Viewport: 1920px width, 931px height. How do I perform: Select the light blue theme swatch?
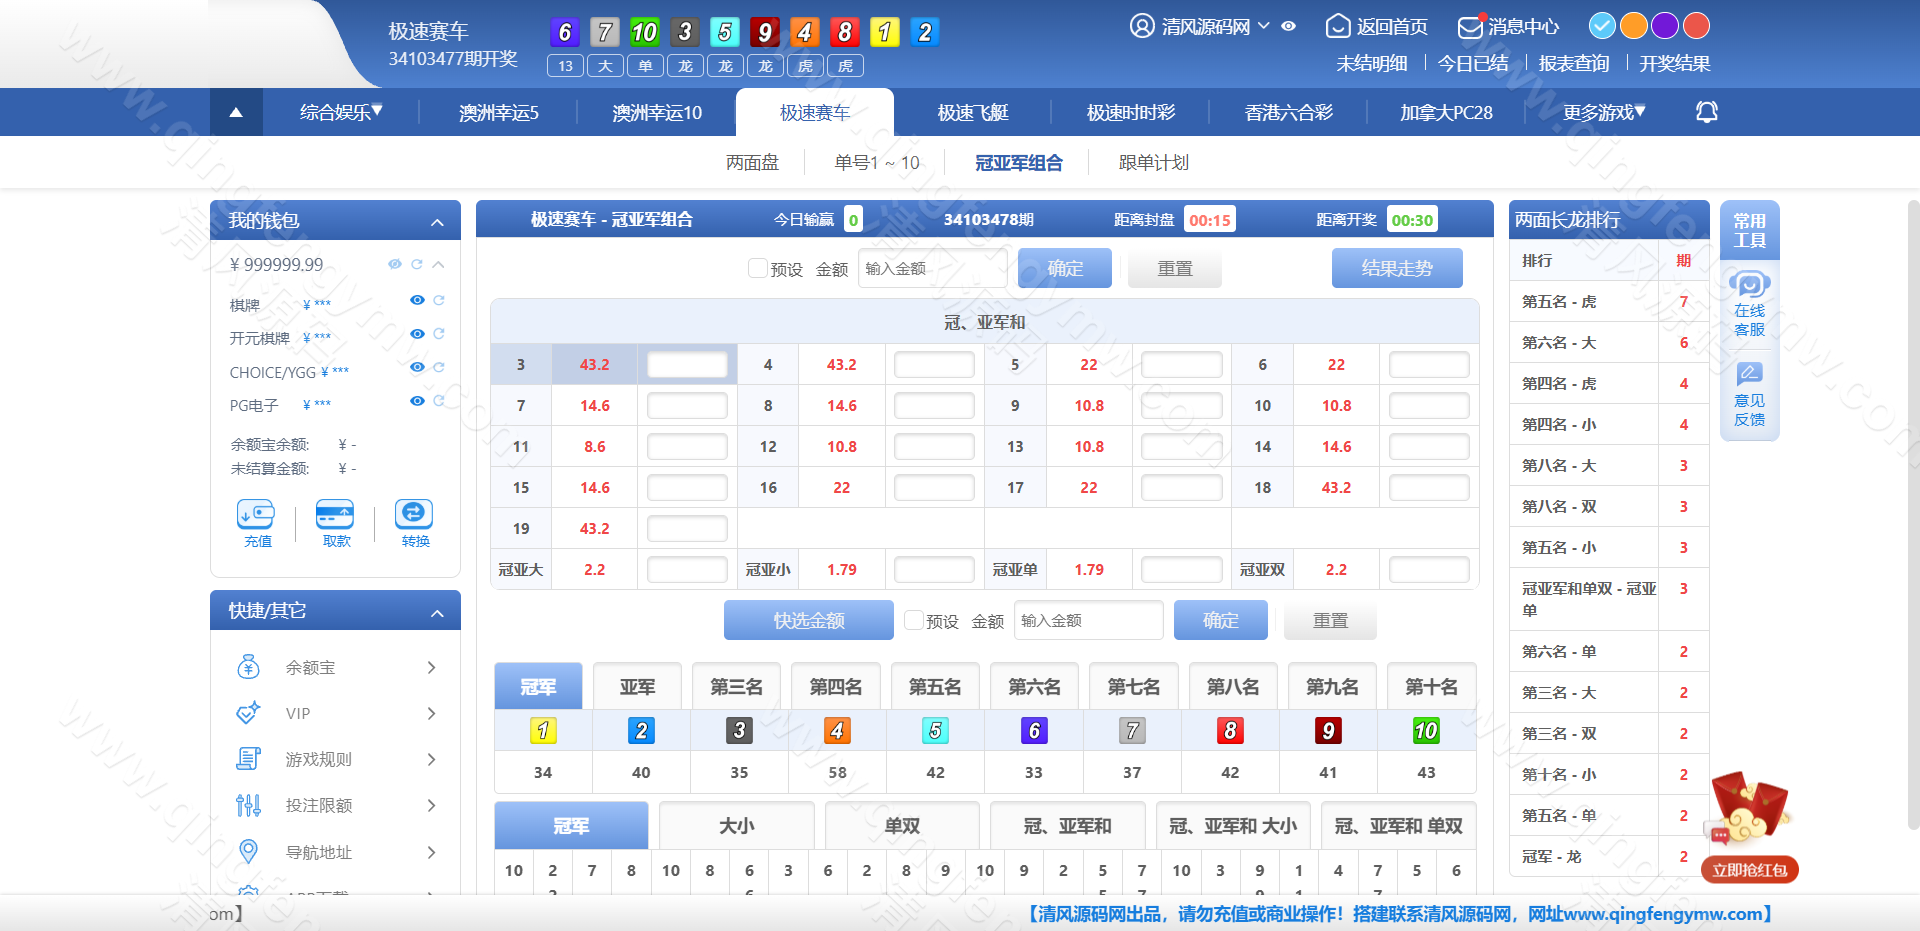point(1602,25)
